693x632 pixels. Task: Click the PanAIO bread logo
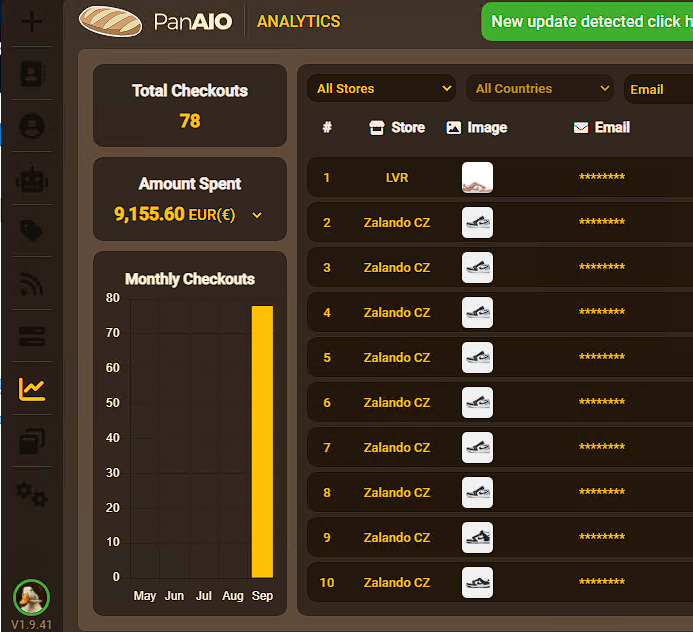tap(110, 21)
